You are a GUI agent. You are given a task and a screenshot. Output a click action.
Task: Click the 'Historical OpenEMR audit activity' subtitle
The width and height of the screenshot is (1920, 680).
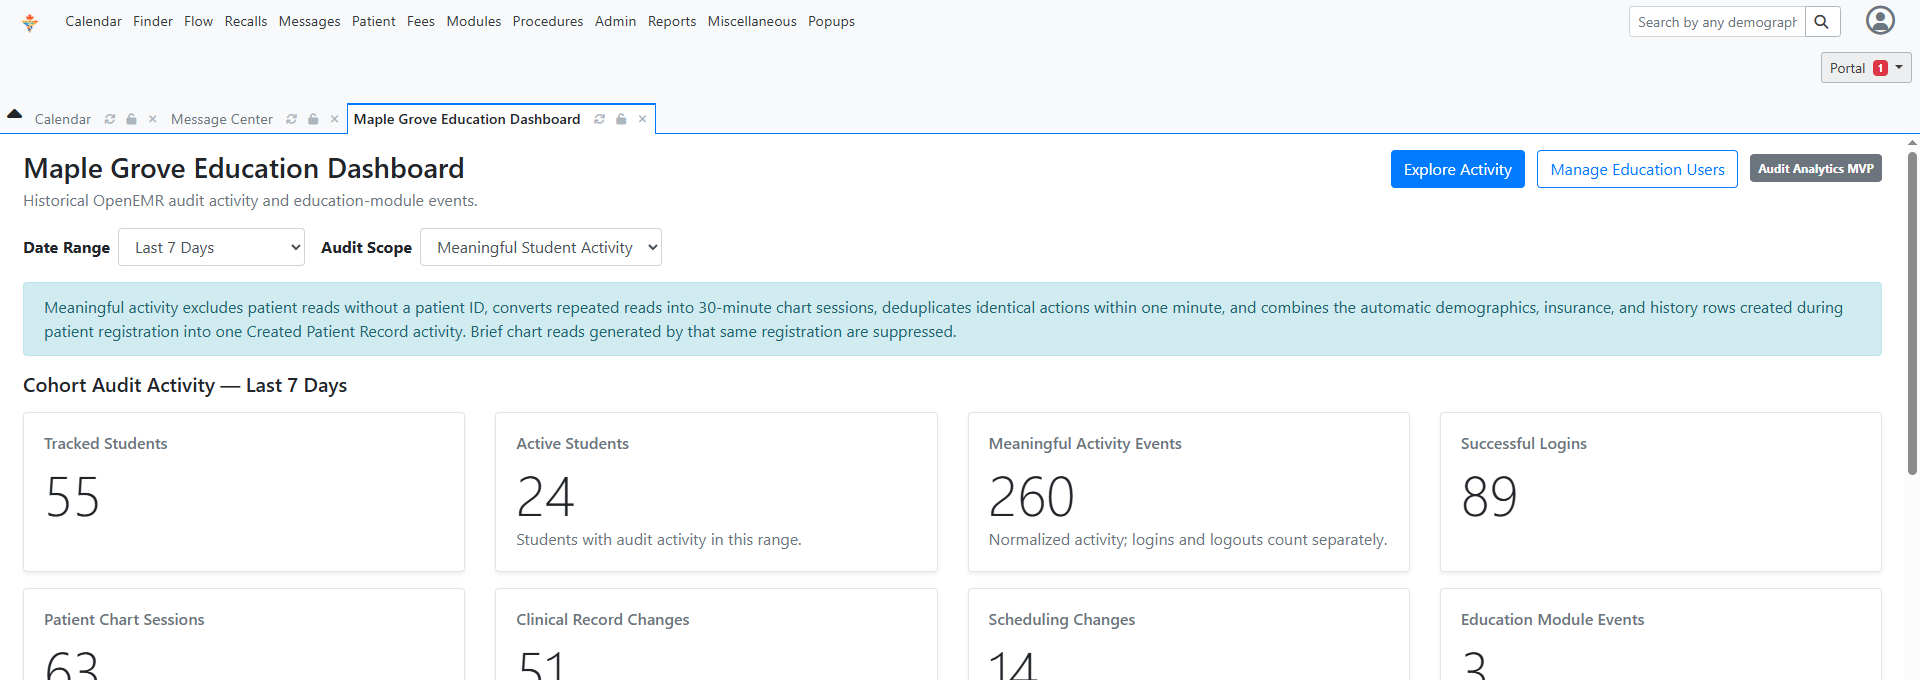[x=250, y=200]
